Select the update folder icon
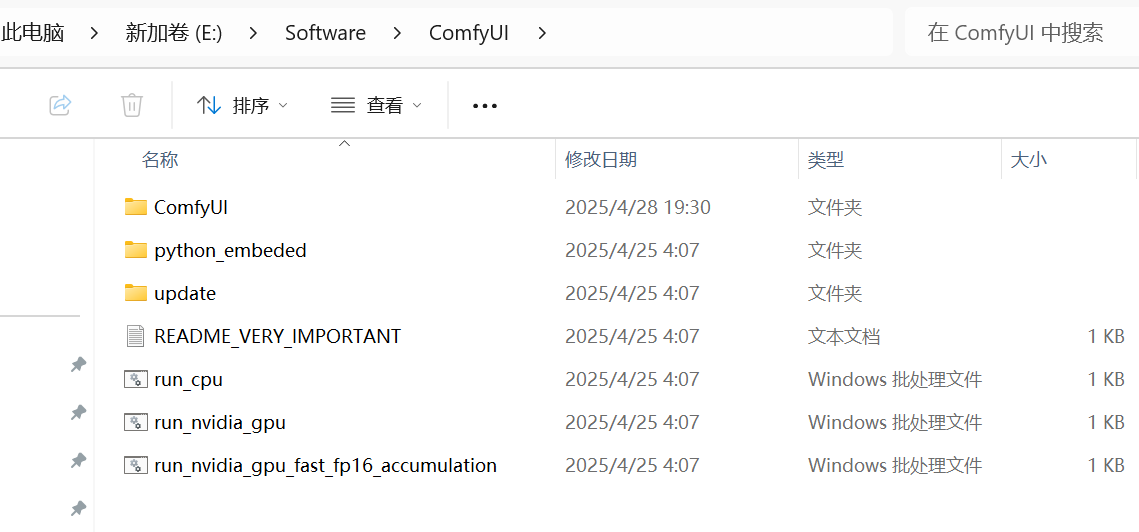The image size is (1139, 532). click(x=136, y=293)
